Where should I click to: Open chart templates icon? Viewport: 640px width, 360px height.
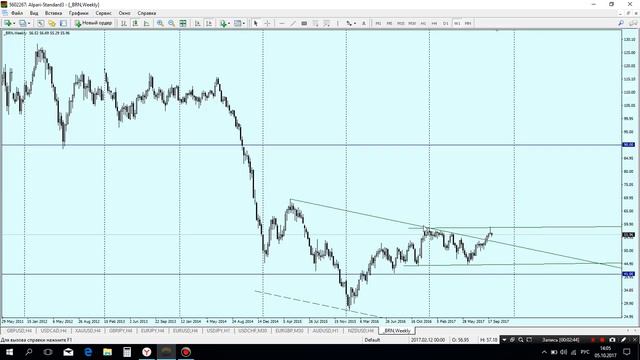tap(238, 24)
